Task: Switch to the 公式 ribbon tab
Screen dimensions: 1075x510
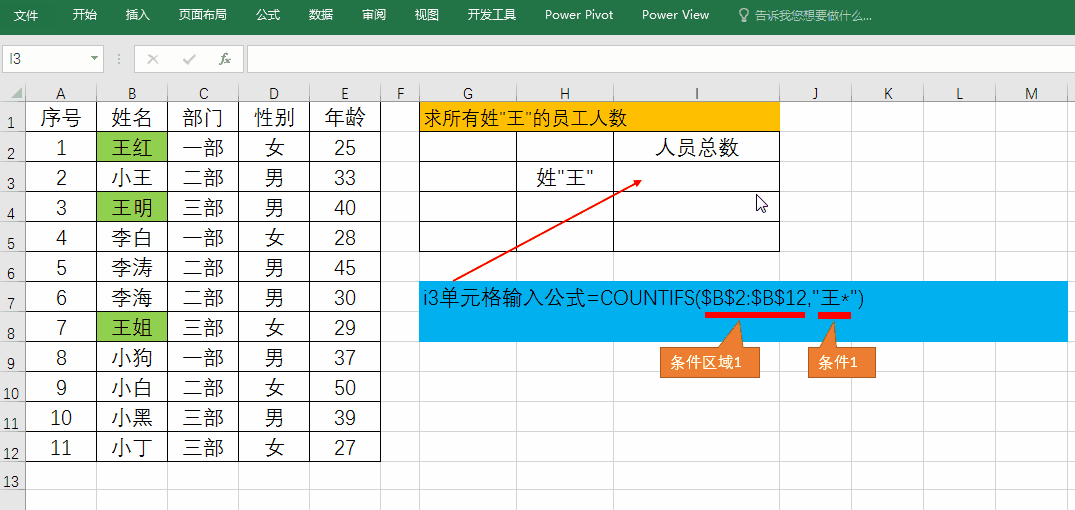Action: tap(267, 14)
